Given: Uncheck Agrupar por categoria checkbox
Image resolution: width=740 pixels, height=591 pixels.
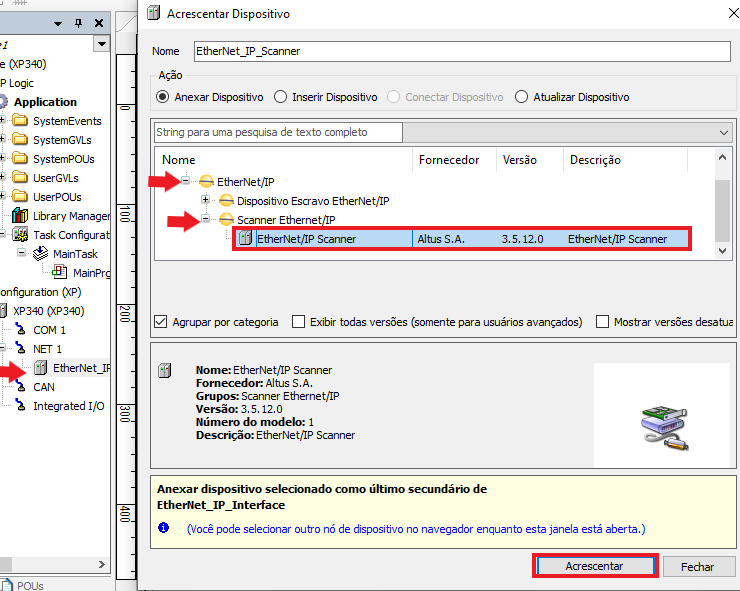Looking at the screenshot, I should click(x=161, y=322).
